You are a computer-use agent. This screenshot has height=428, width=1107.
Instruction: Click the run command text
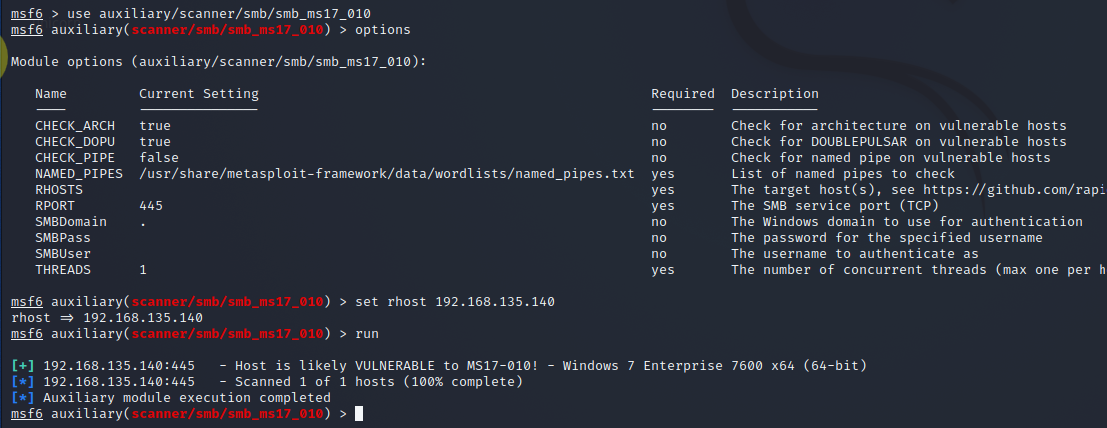click(366, 333)
